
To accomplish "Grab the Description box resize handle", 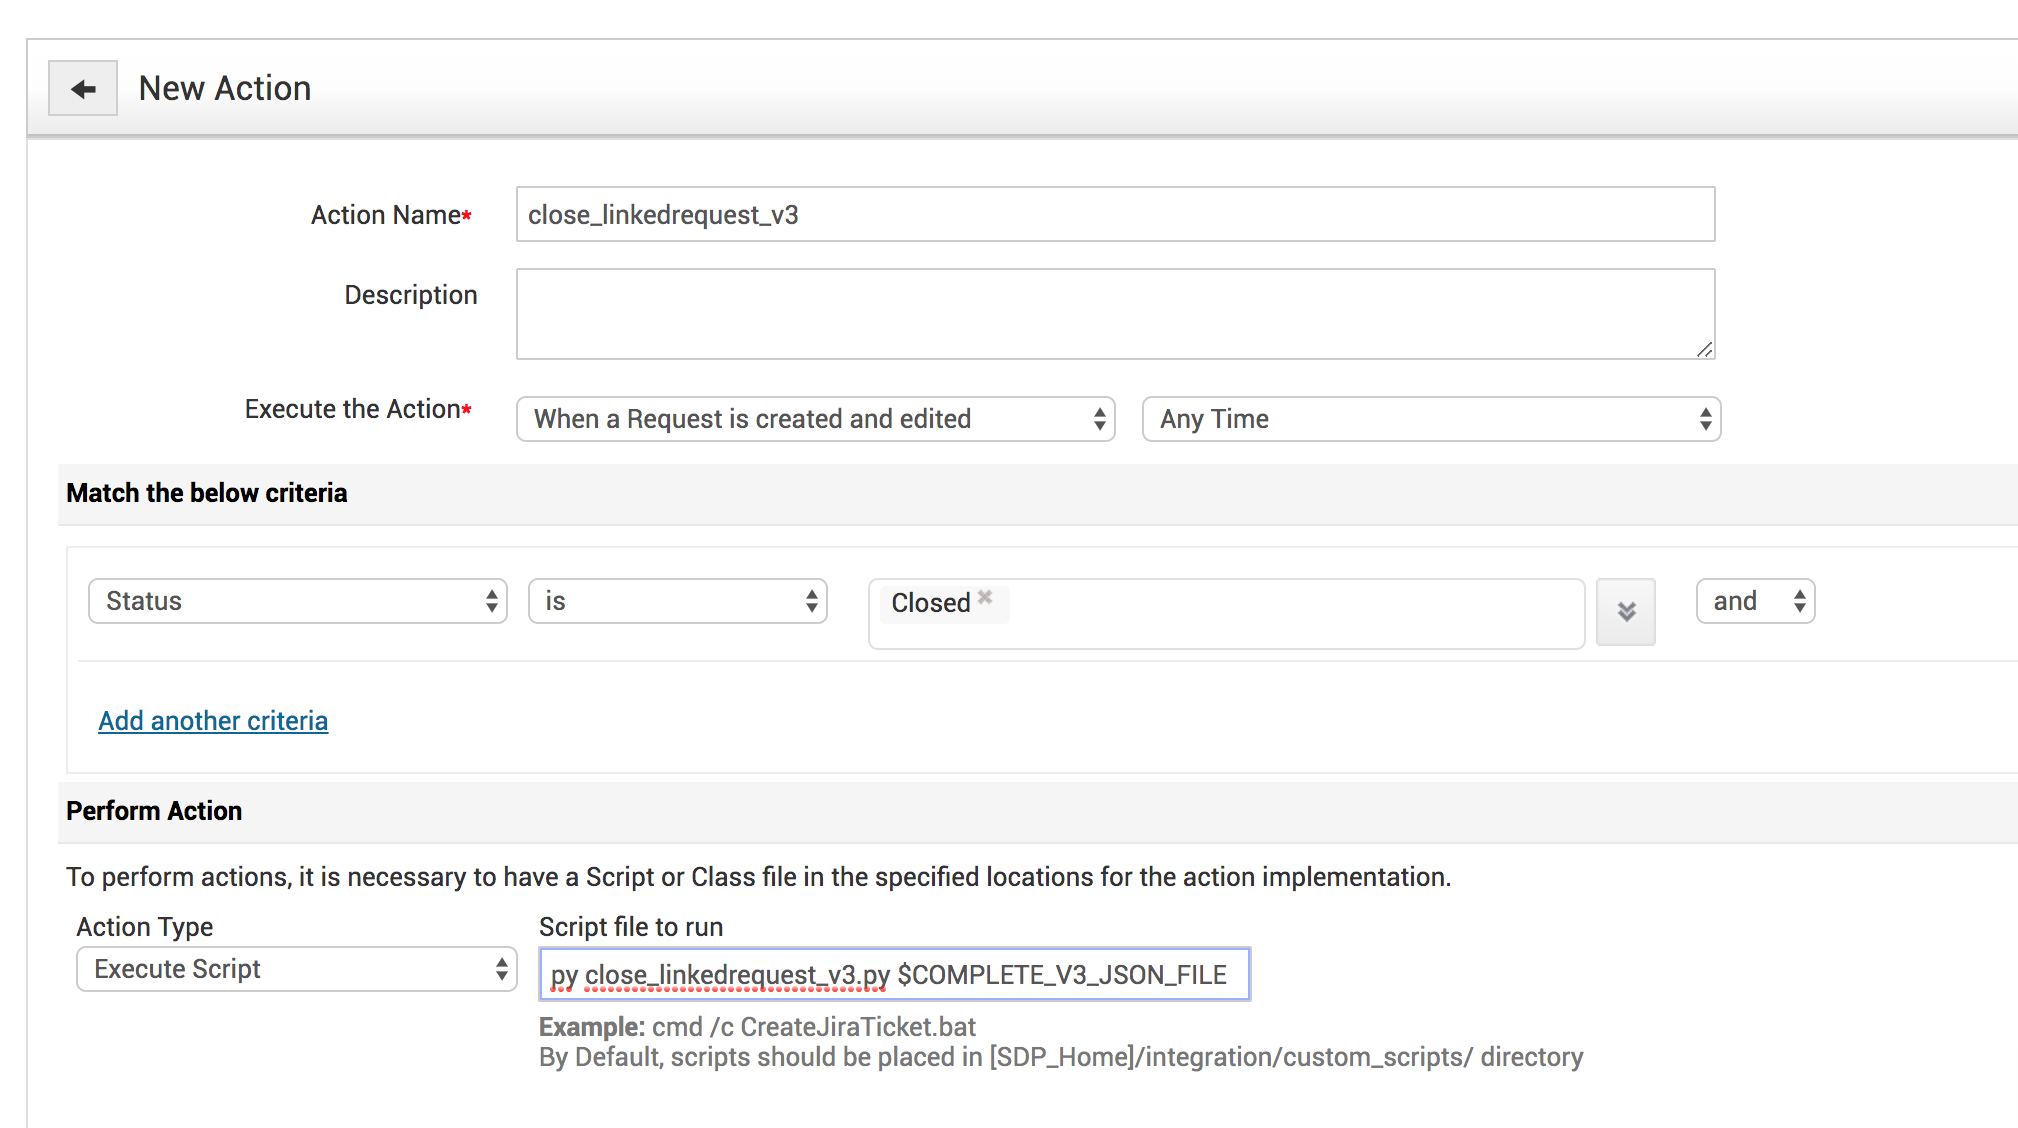I will 1704,349.
